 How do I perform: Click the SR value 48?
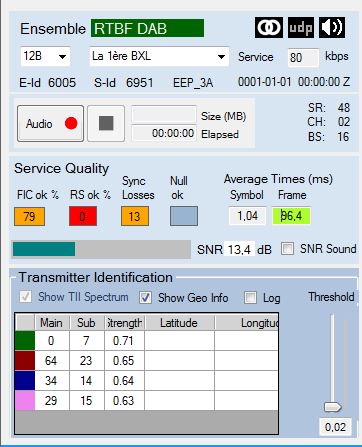[344, 108]
